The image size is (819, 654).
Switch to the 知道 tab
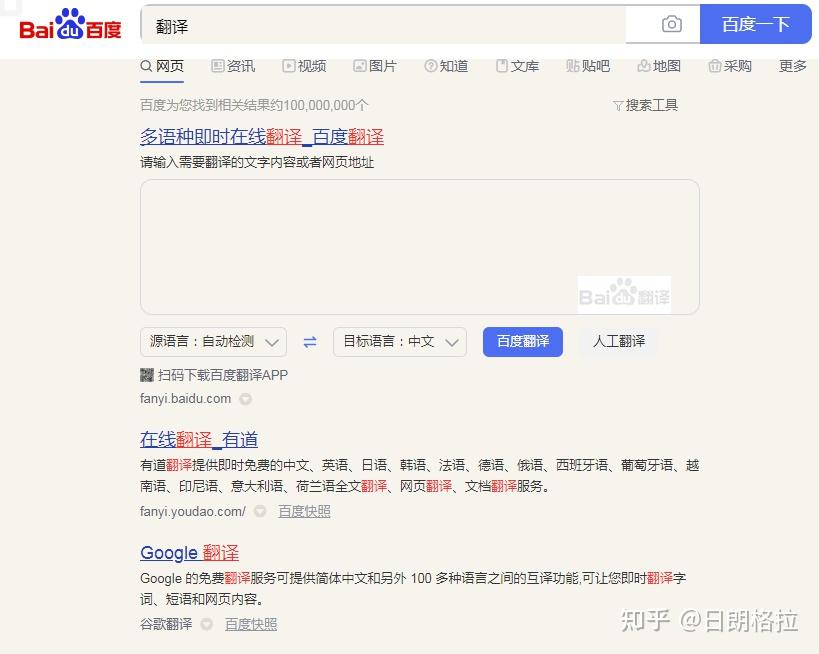click(x=454, y=66)
